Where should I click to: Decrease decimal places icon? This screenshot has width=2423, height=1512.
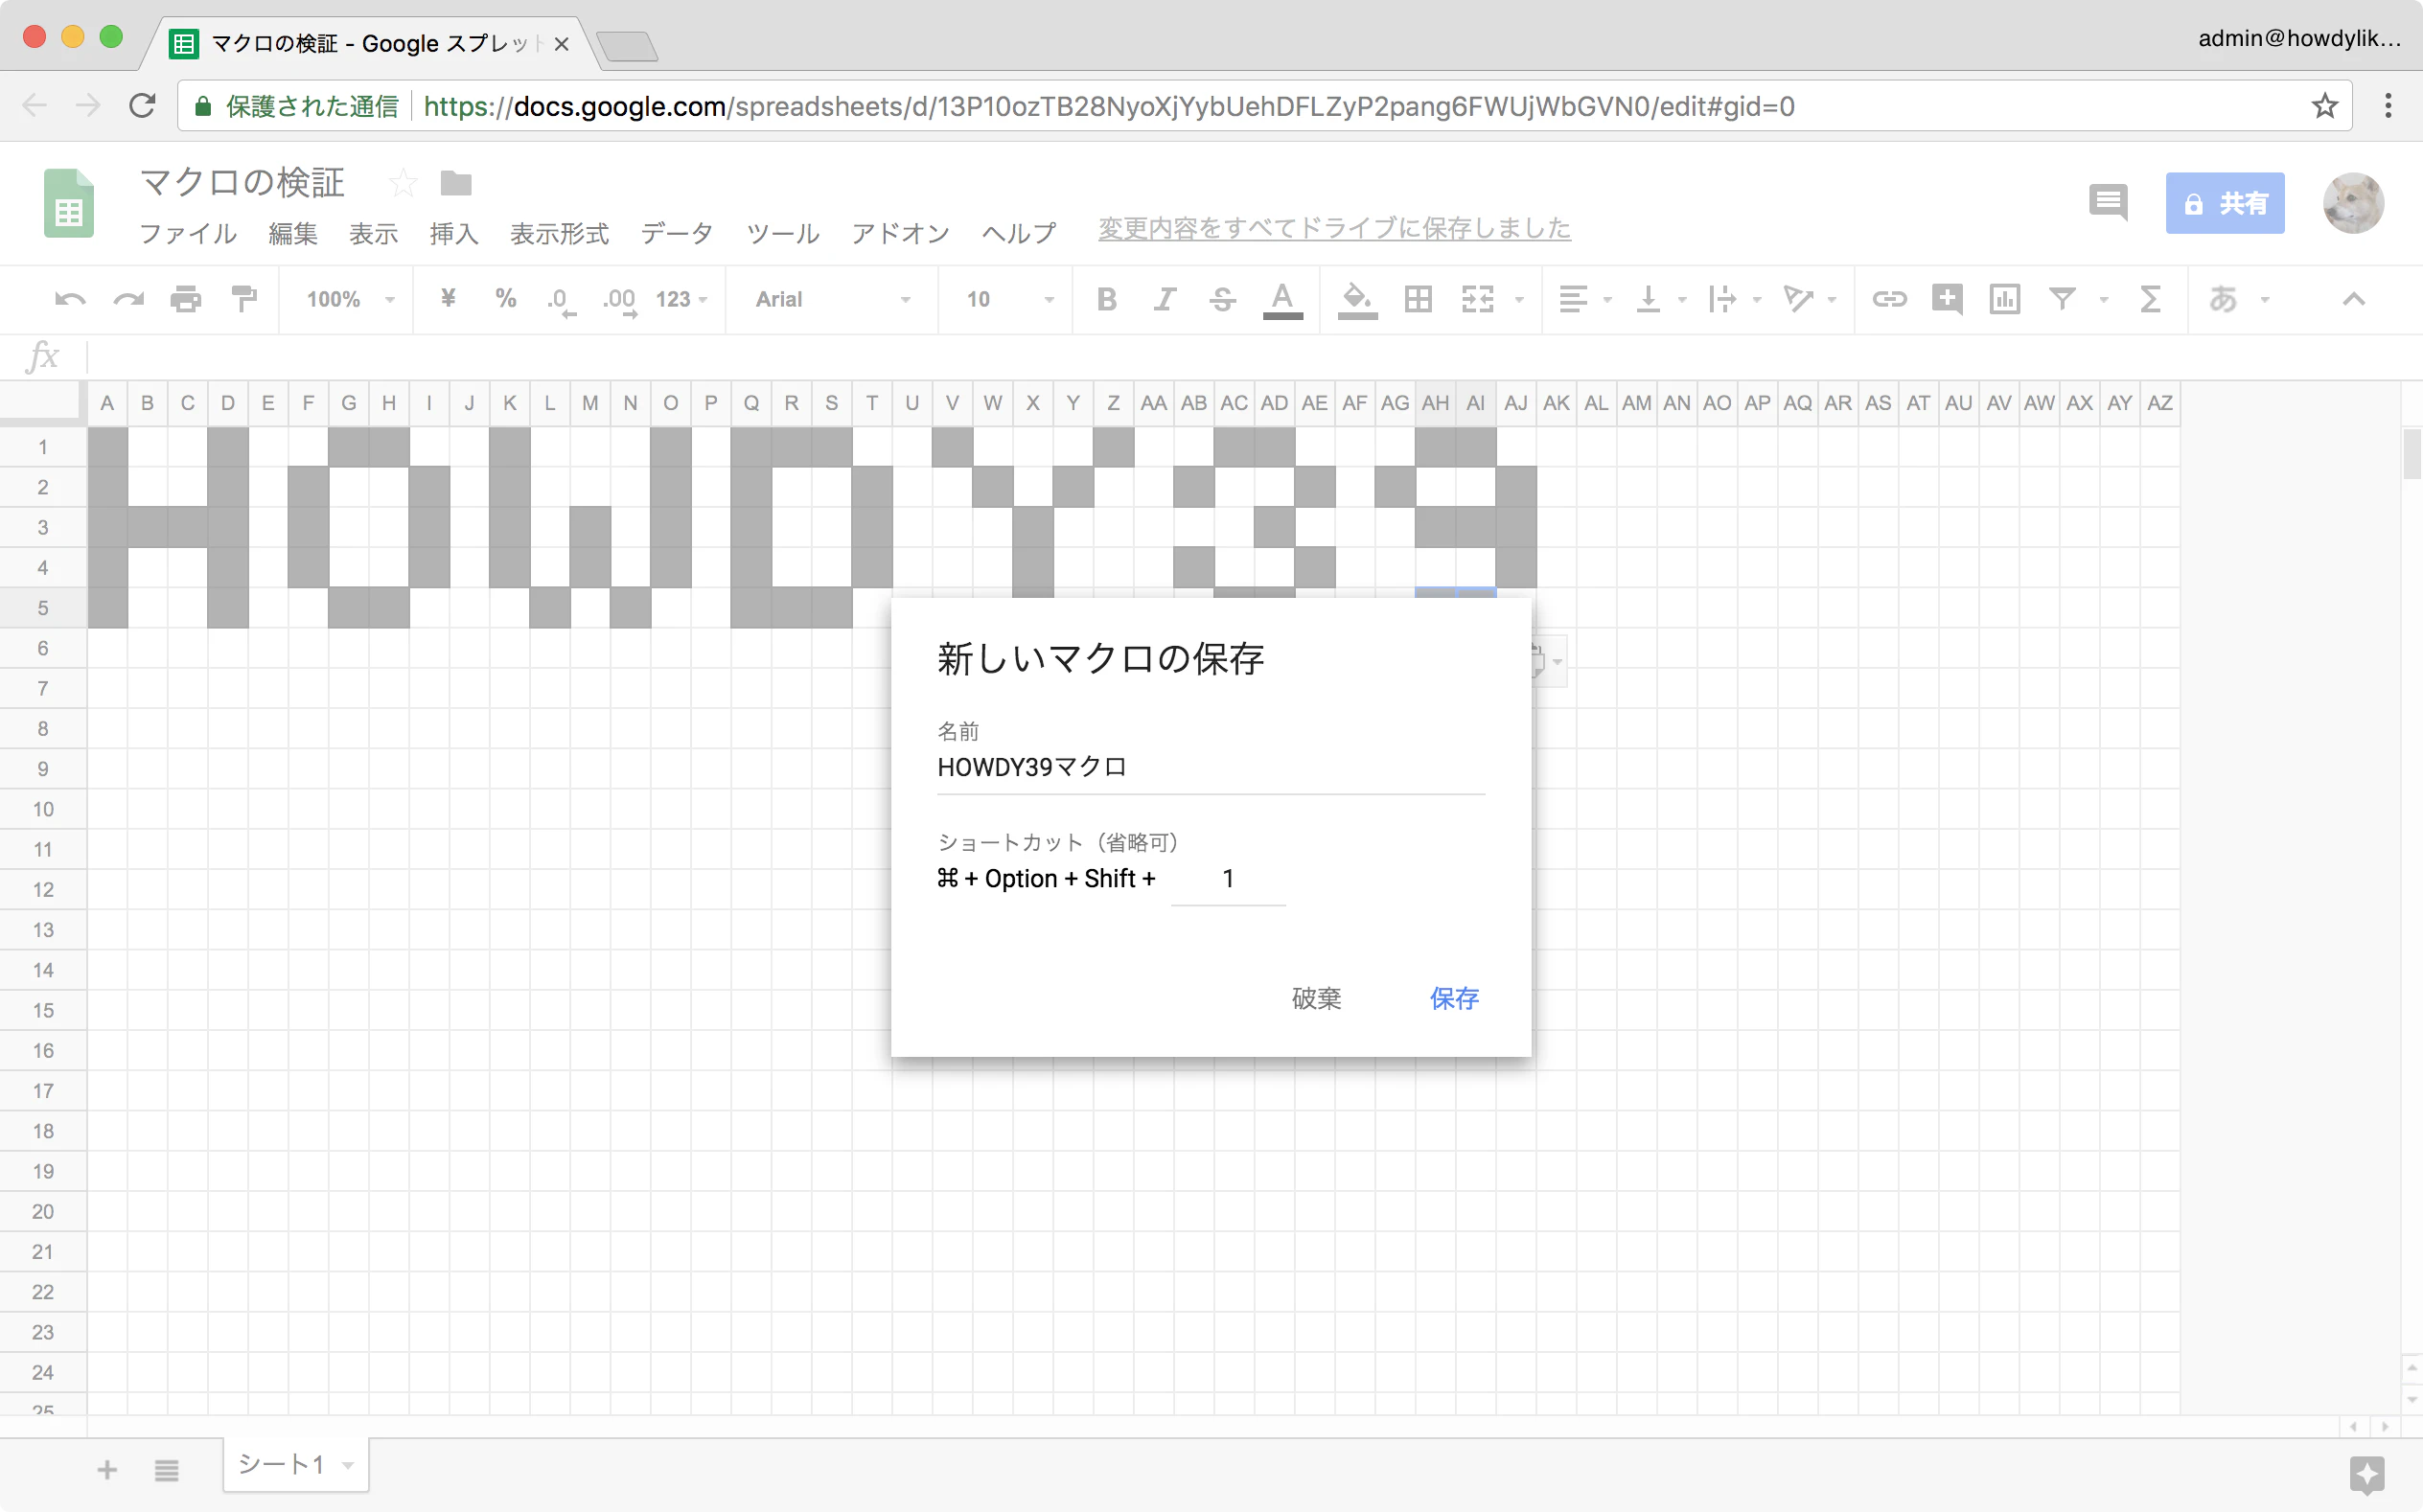tap(561, 300)
